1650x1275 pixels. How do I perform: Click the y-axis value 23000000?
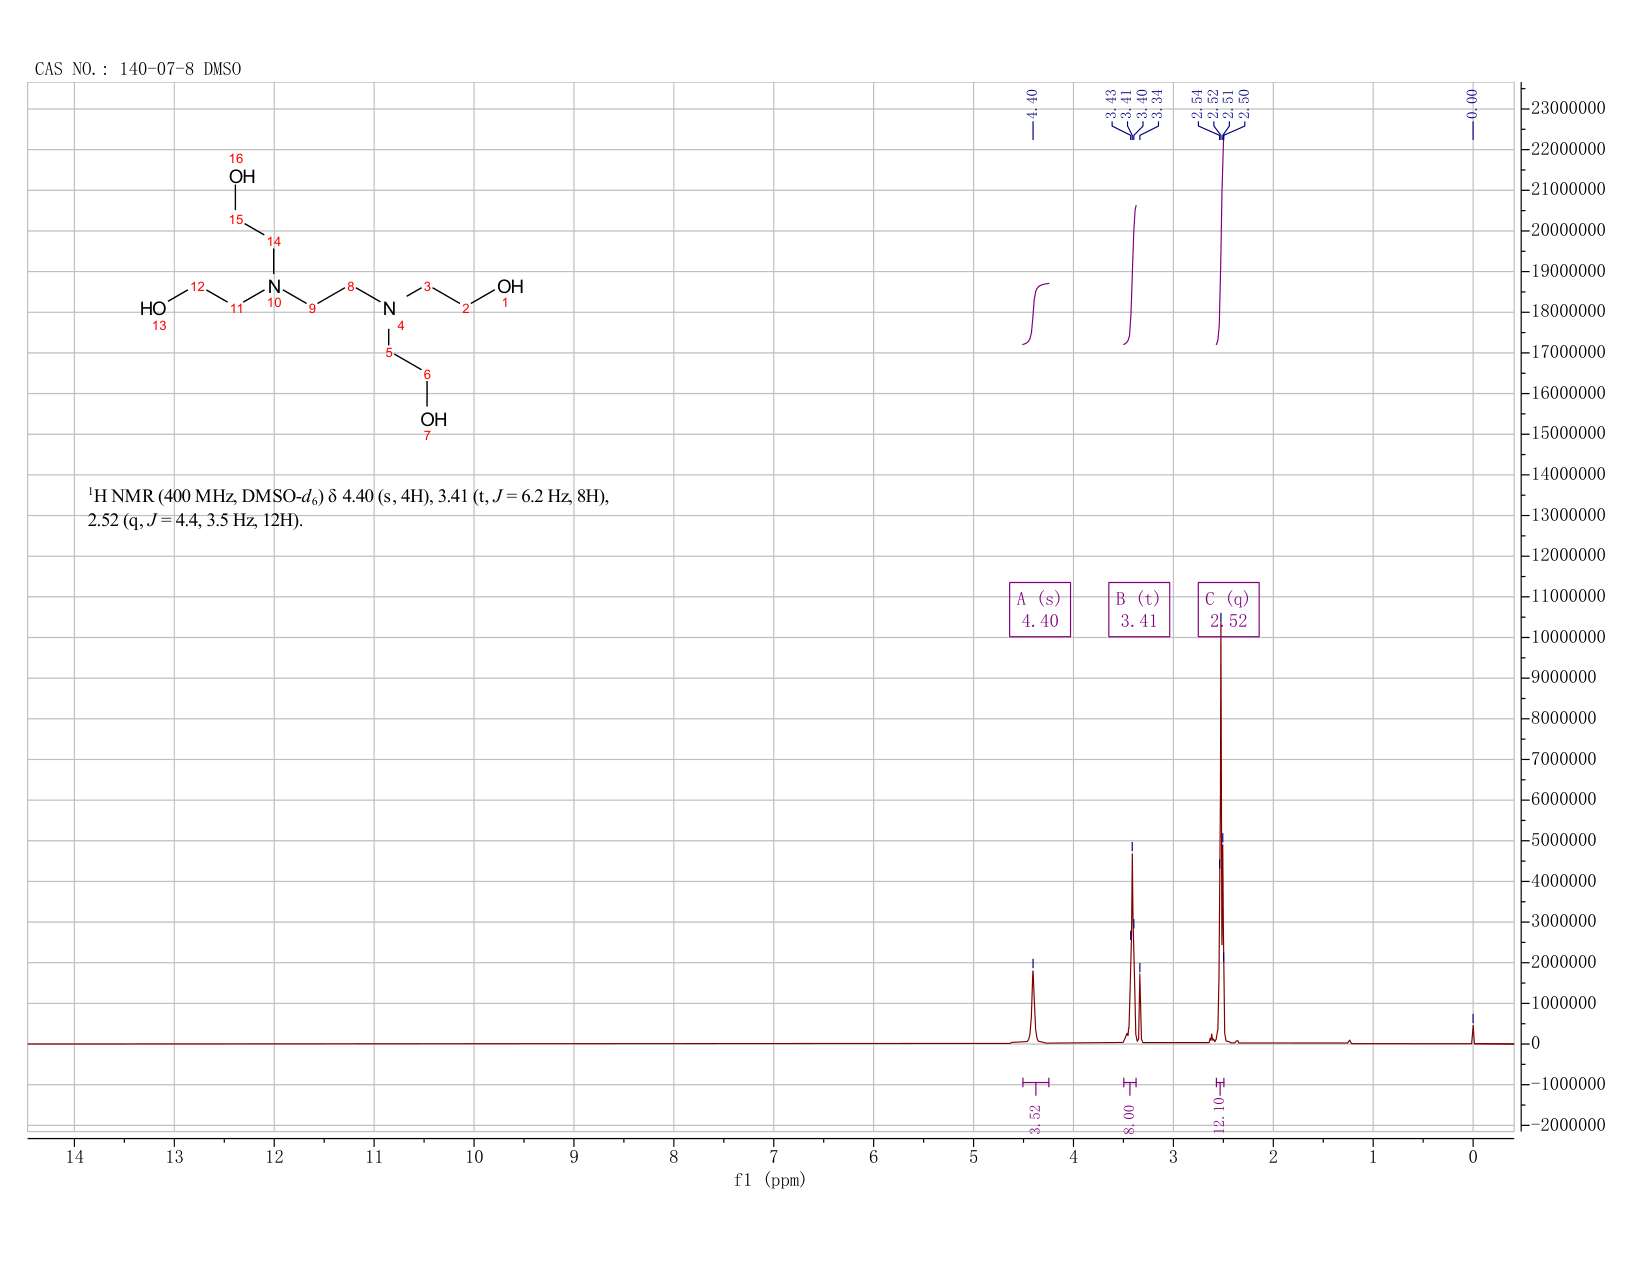[x=1568, y=108]
